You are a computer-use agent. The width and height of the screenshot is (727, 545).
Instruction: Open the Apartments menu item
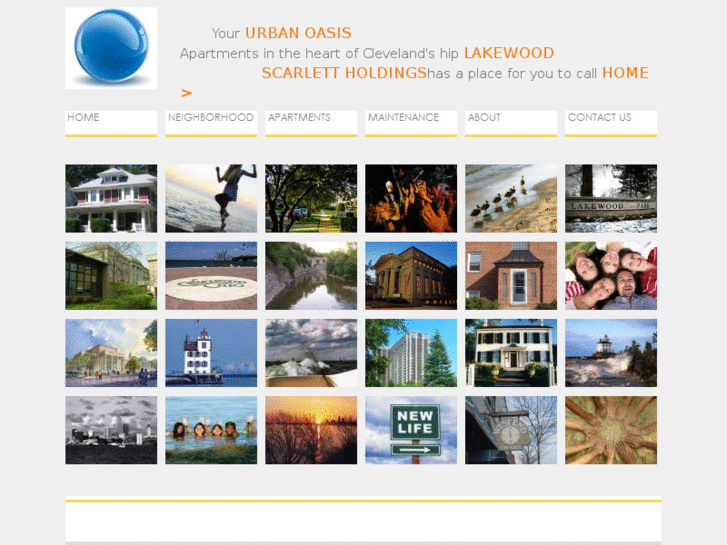tap(299, 118)
